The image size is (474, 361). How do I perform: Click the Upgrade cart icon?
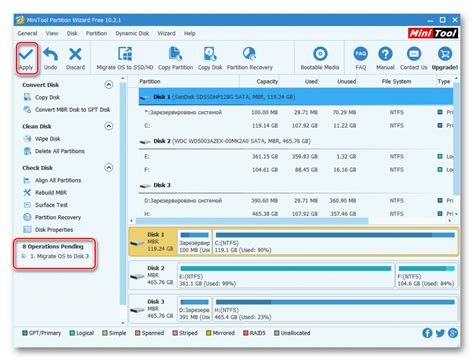(445, 58)
